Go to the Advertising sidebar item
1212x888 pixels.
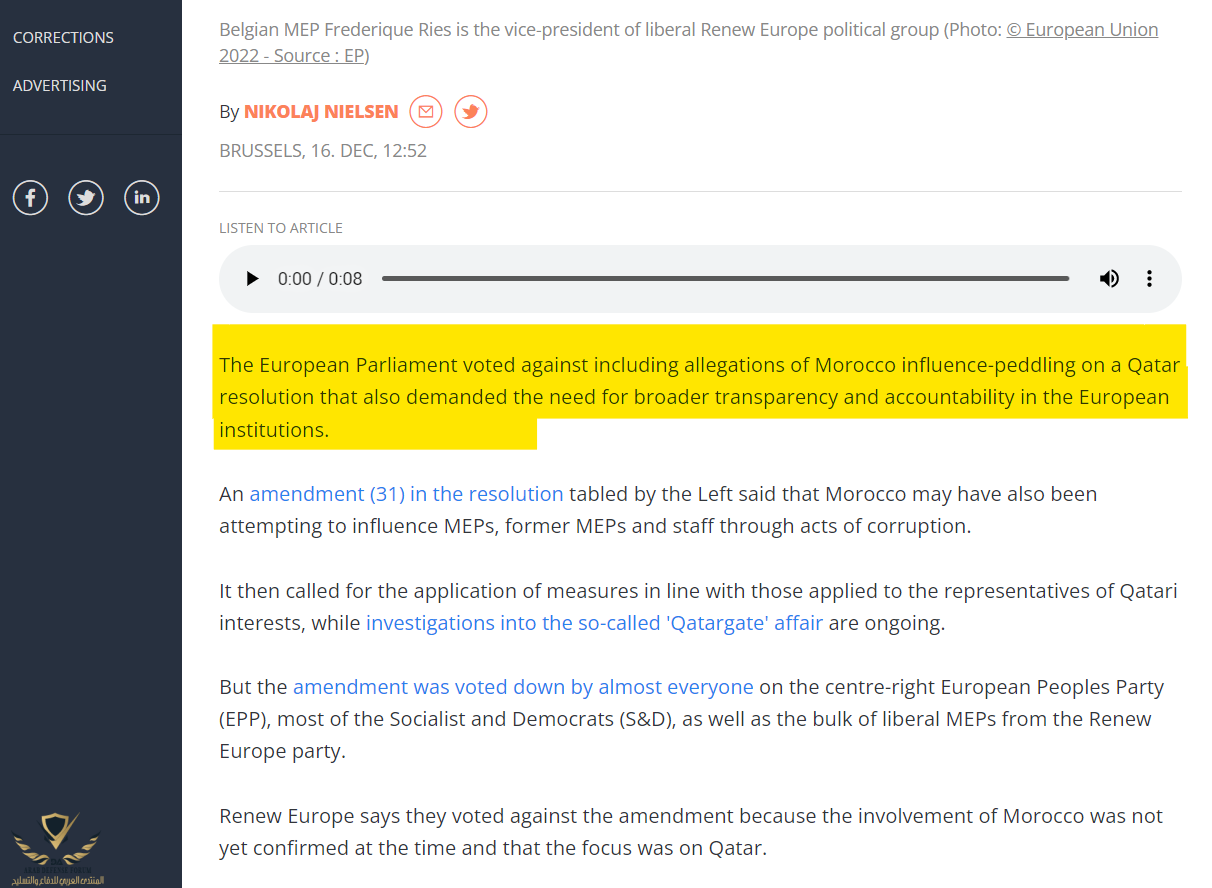(59, 86)
